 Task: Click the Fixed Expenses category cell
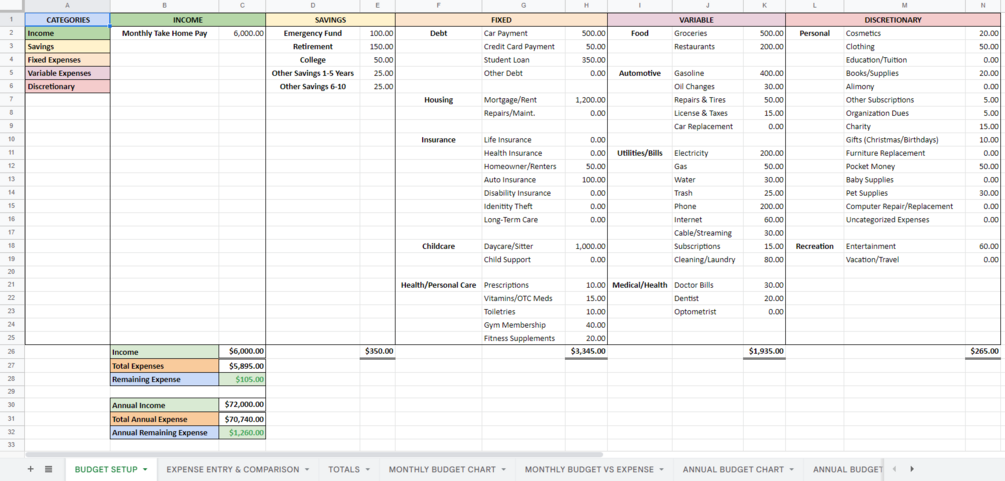pos(68,60)
